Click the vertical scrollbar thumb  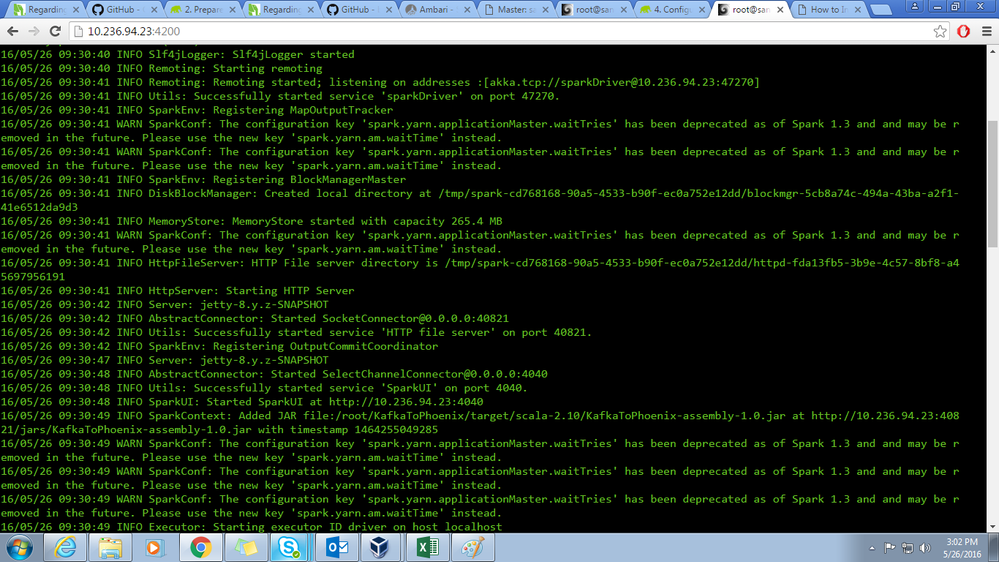point(993,185)
